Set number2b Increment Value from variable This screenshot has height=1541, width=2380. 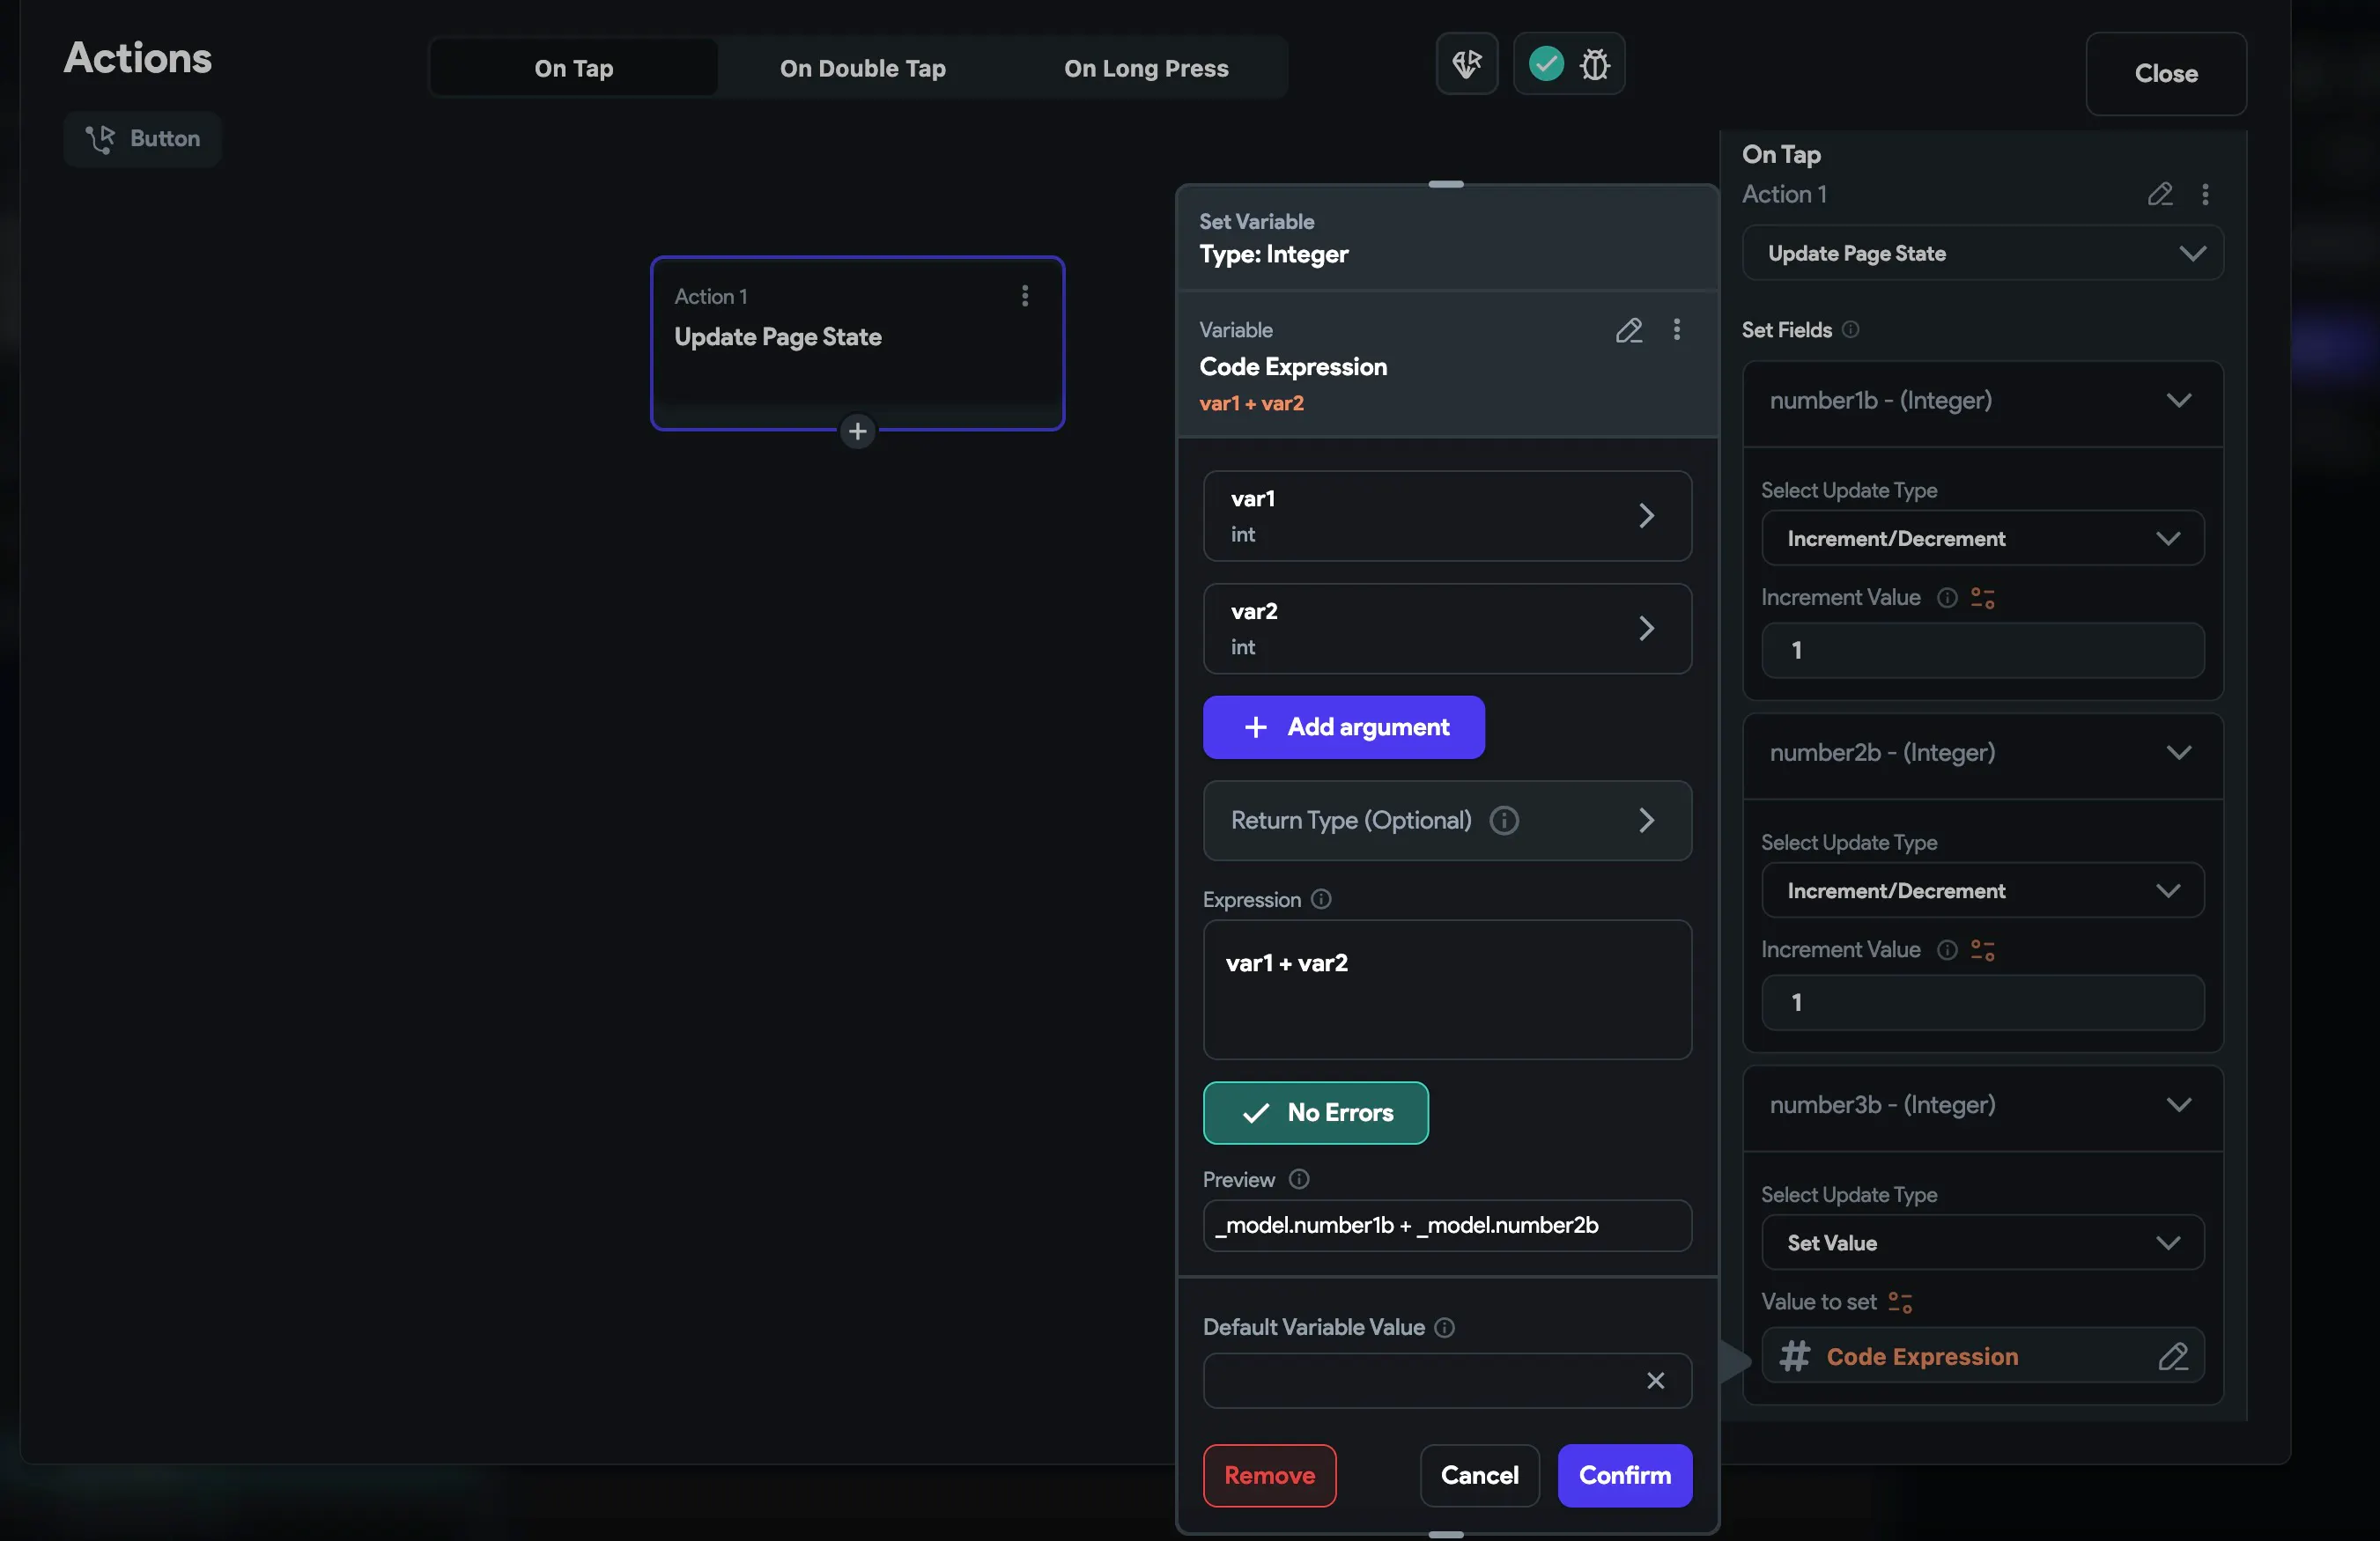coord(1982,950)
